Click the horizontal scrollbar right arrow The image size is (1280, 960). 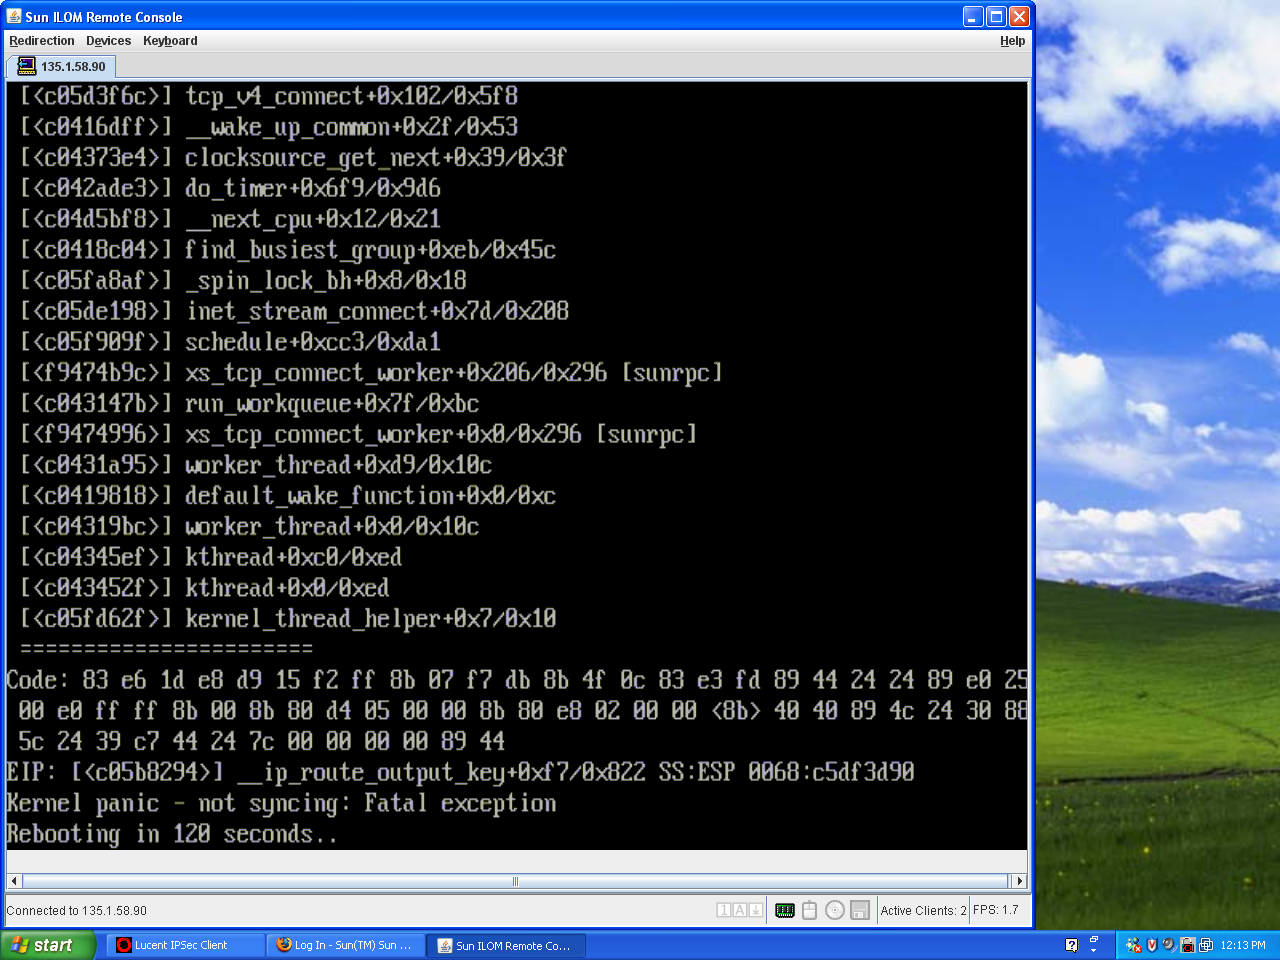click(1019, 881)
